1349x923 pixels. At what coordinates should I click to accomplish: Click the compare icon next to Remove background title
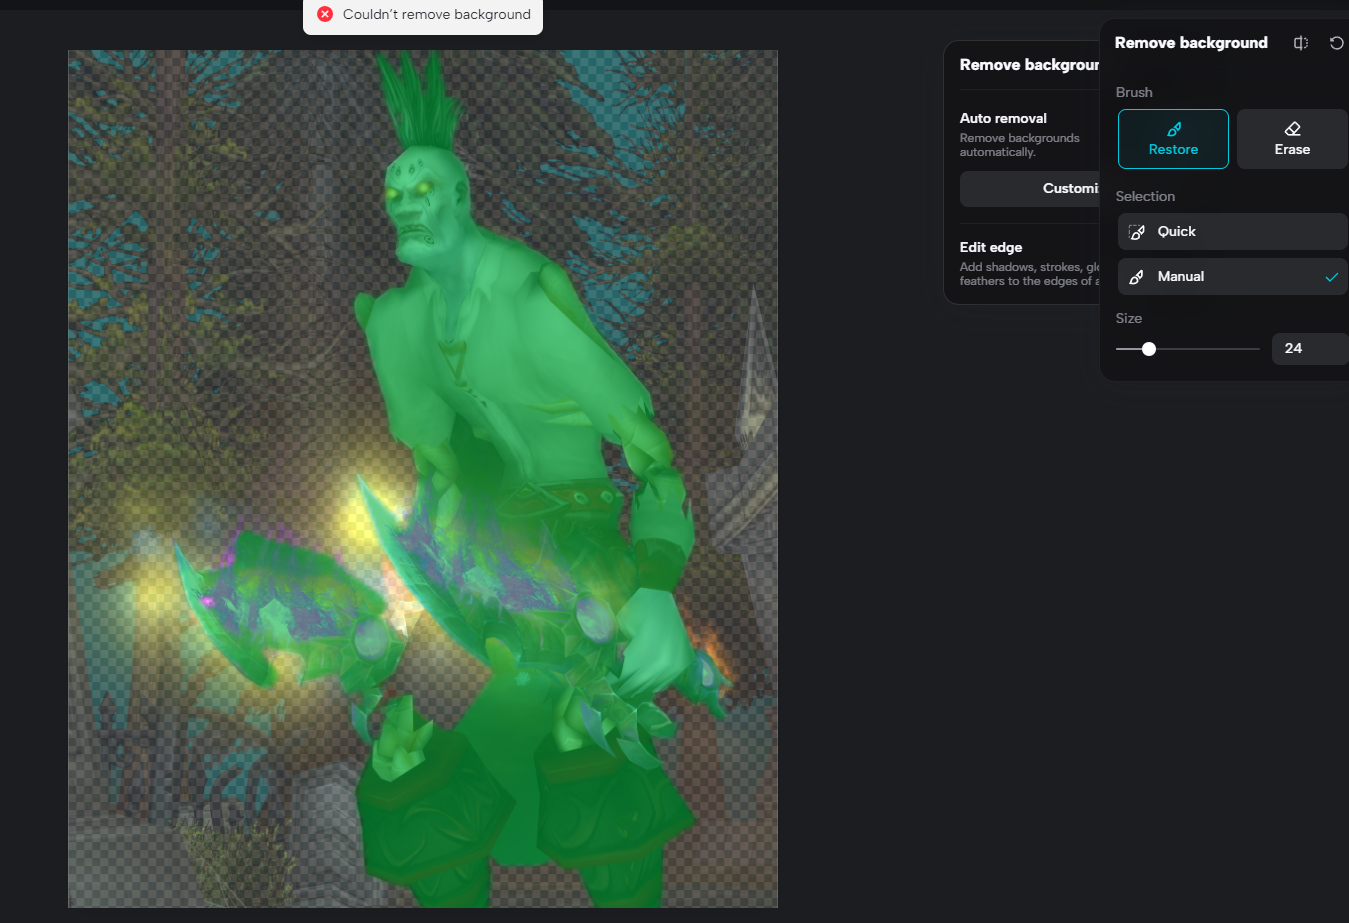[x=1301, y=43]
